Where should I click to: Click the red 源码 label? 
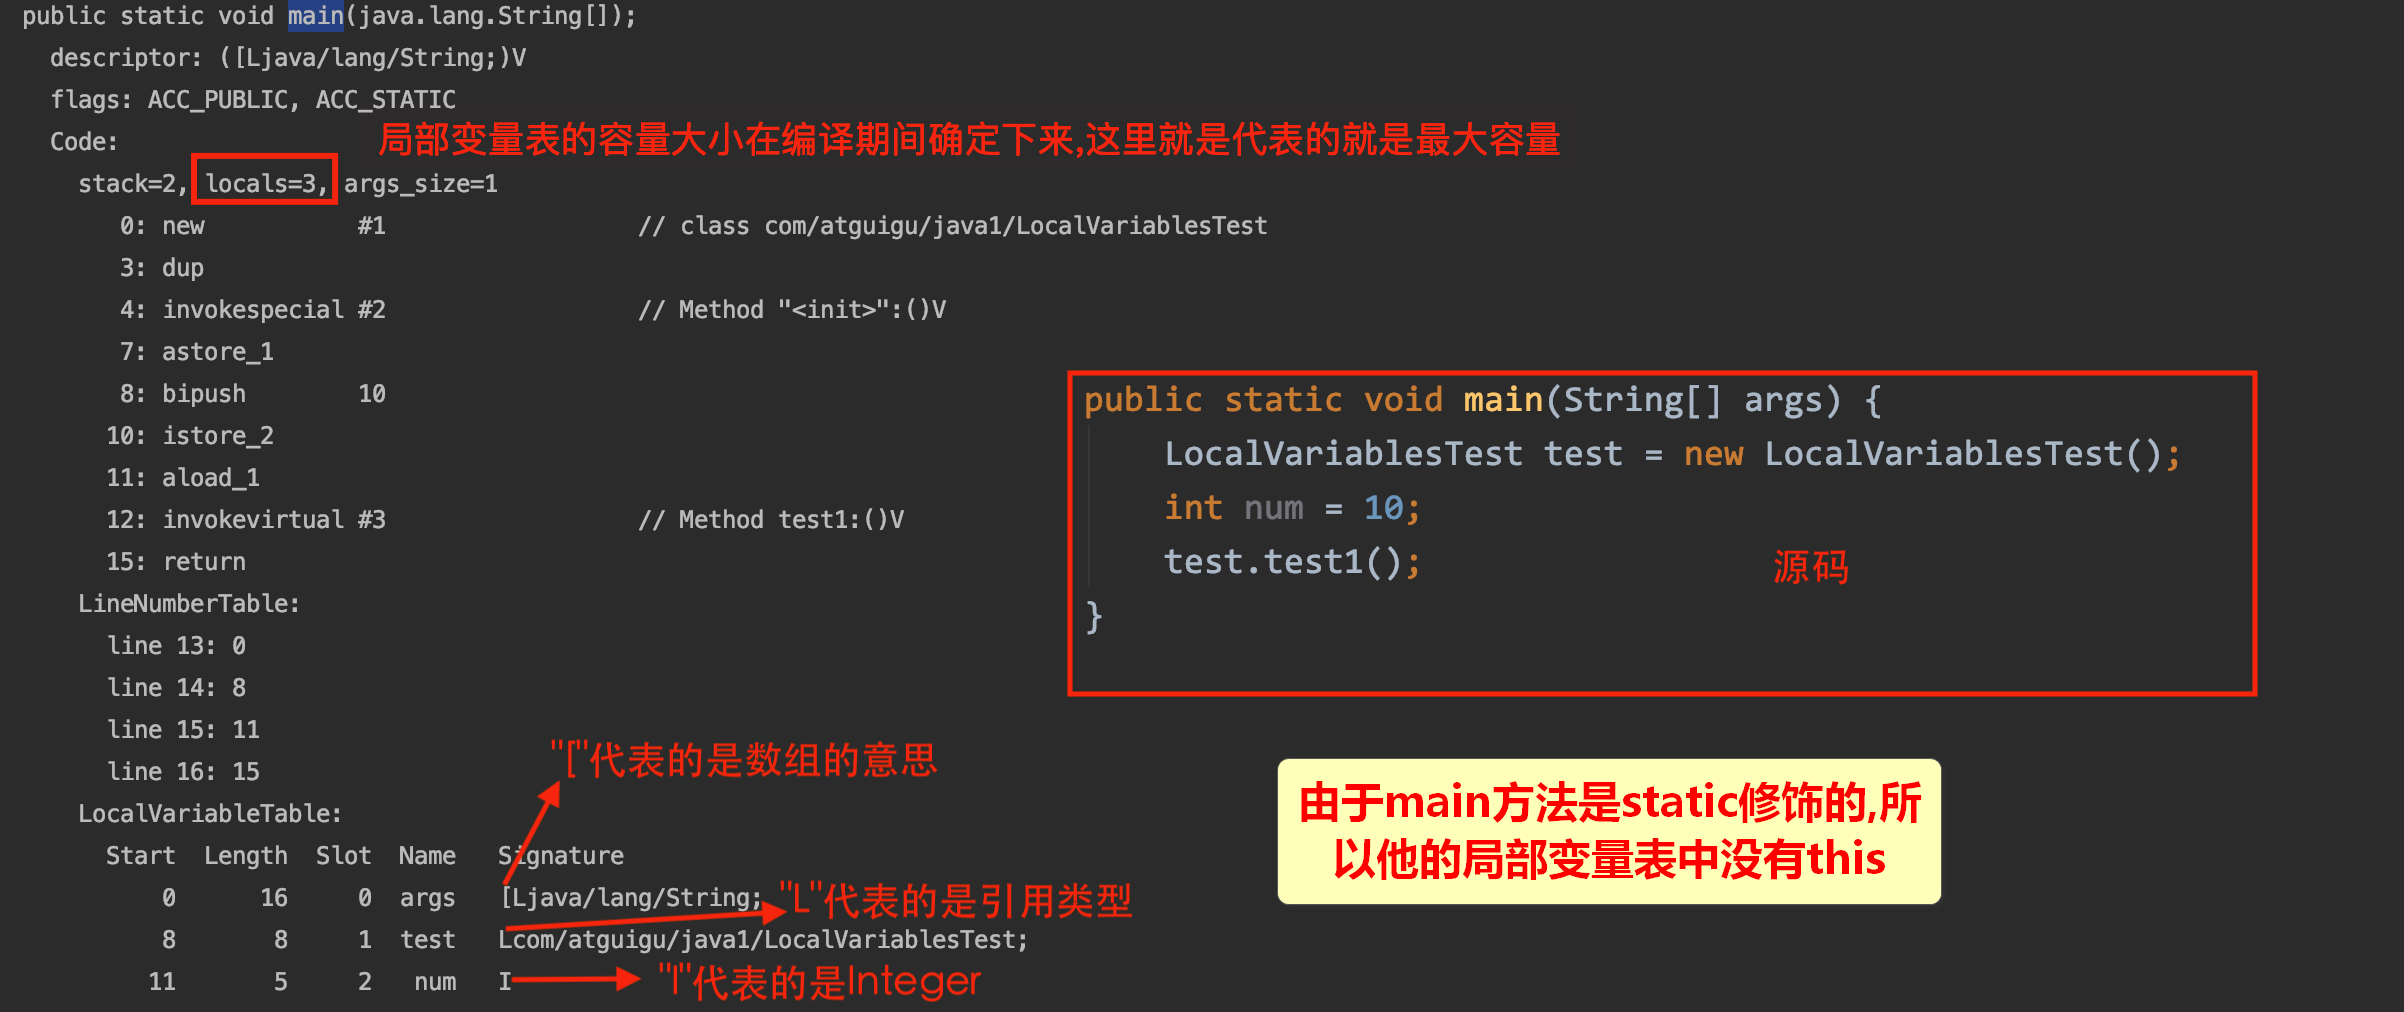pos(1811,567)
